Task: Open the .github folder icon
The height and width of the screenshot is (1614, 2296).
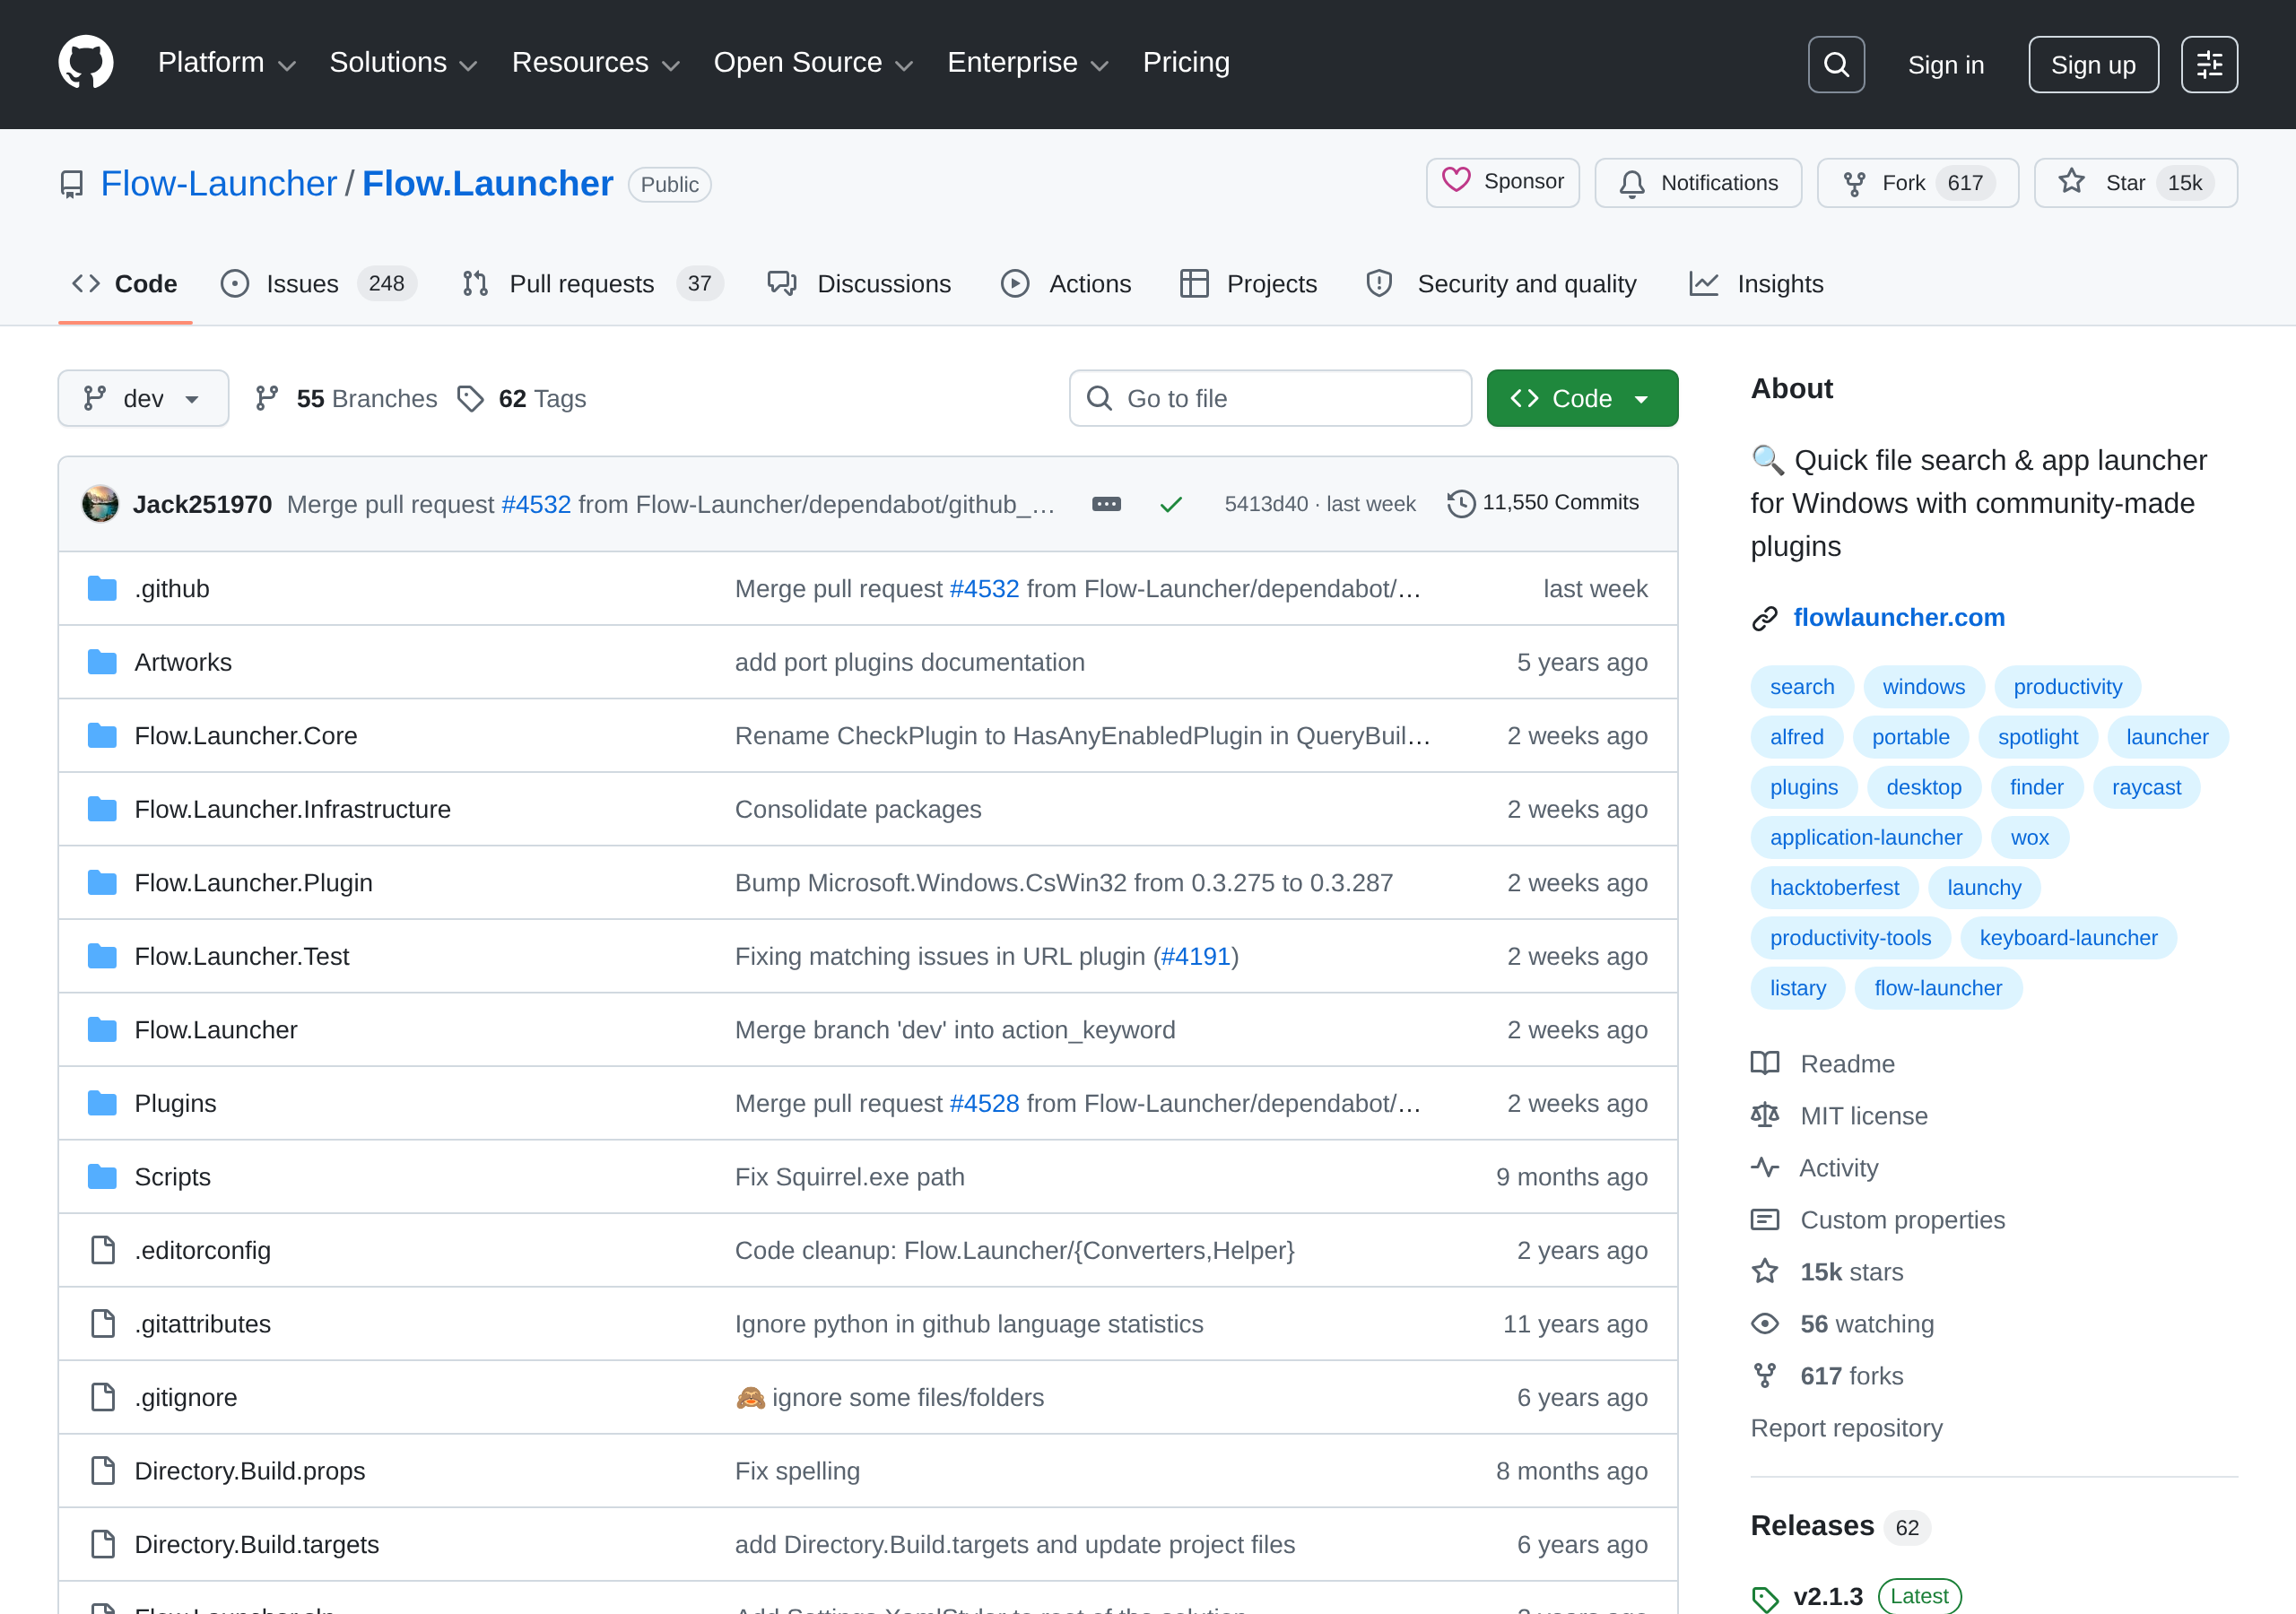Action: tap(102, 588)
